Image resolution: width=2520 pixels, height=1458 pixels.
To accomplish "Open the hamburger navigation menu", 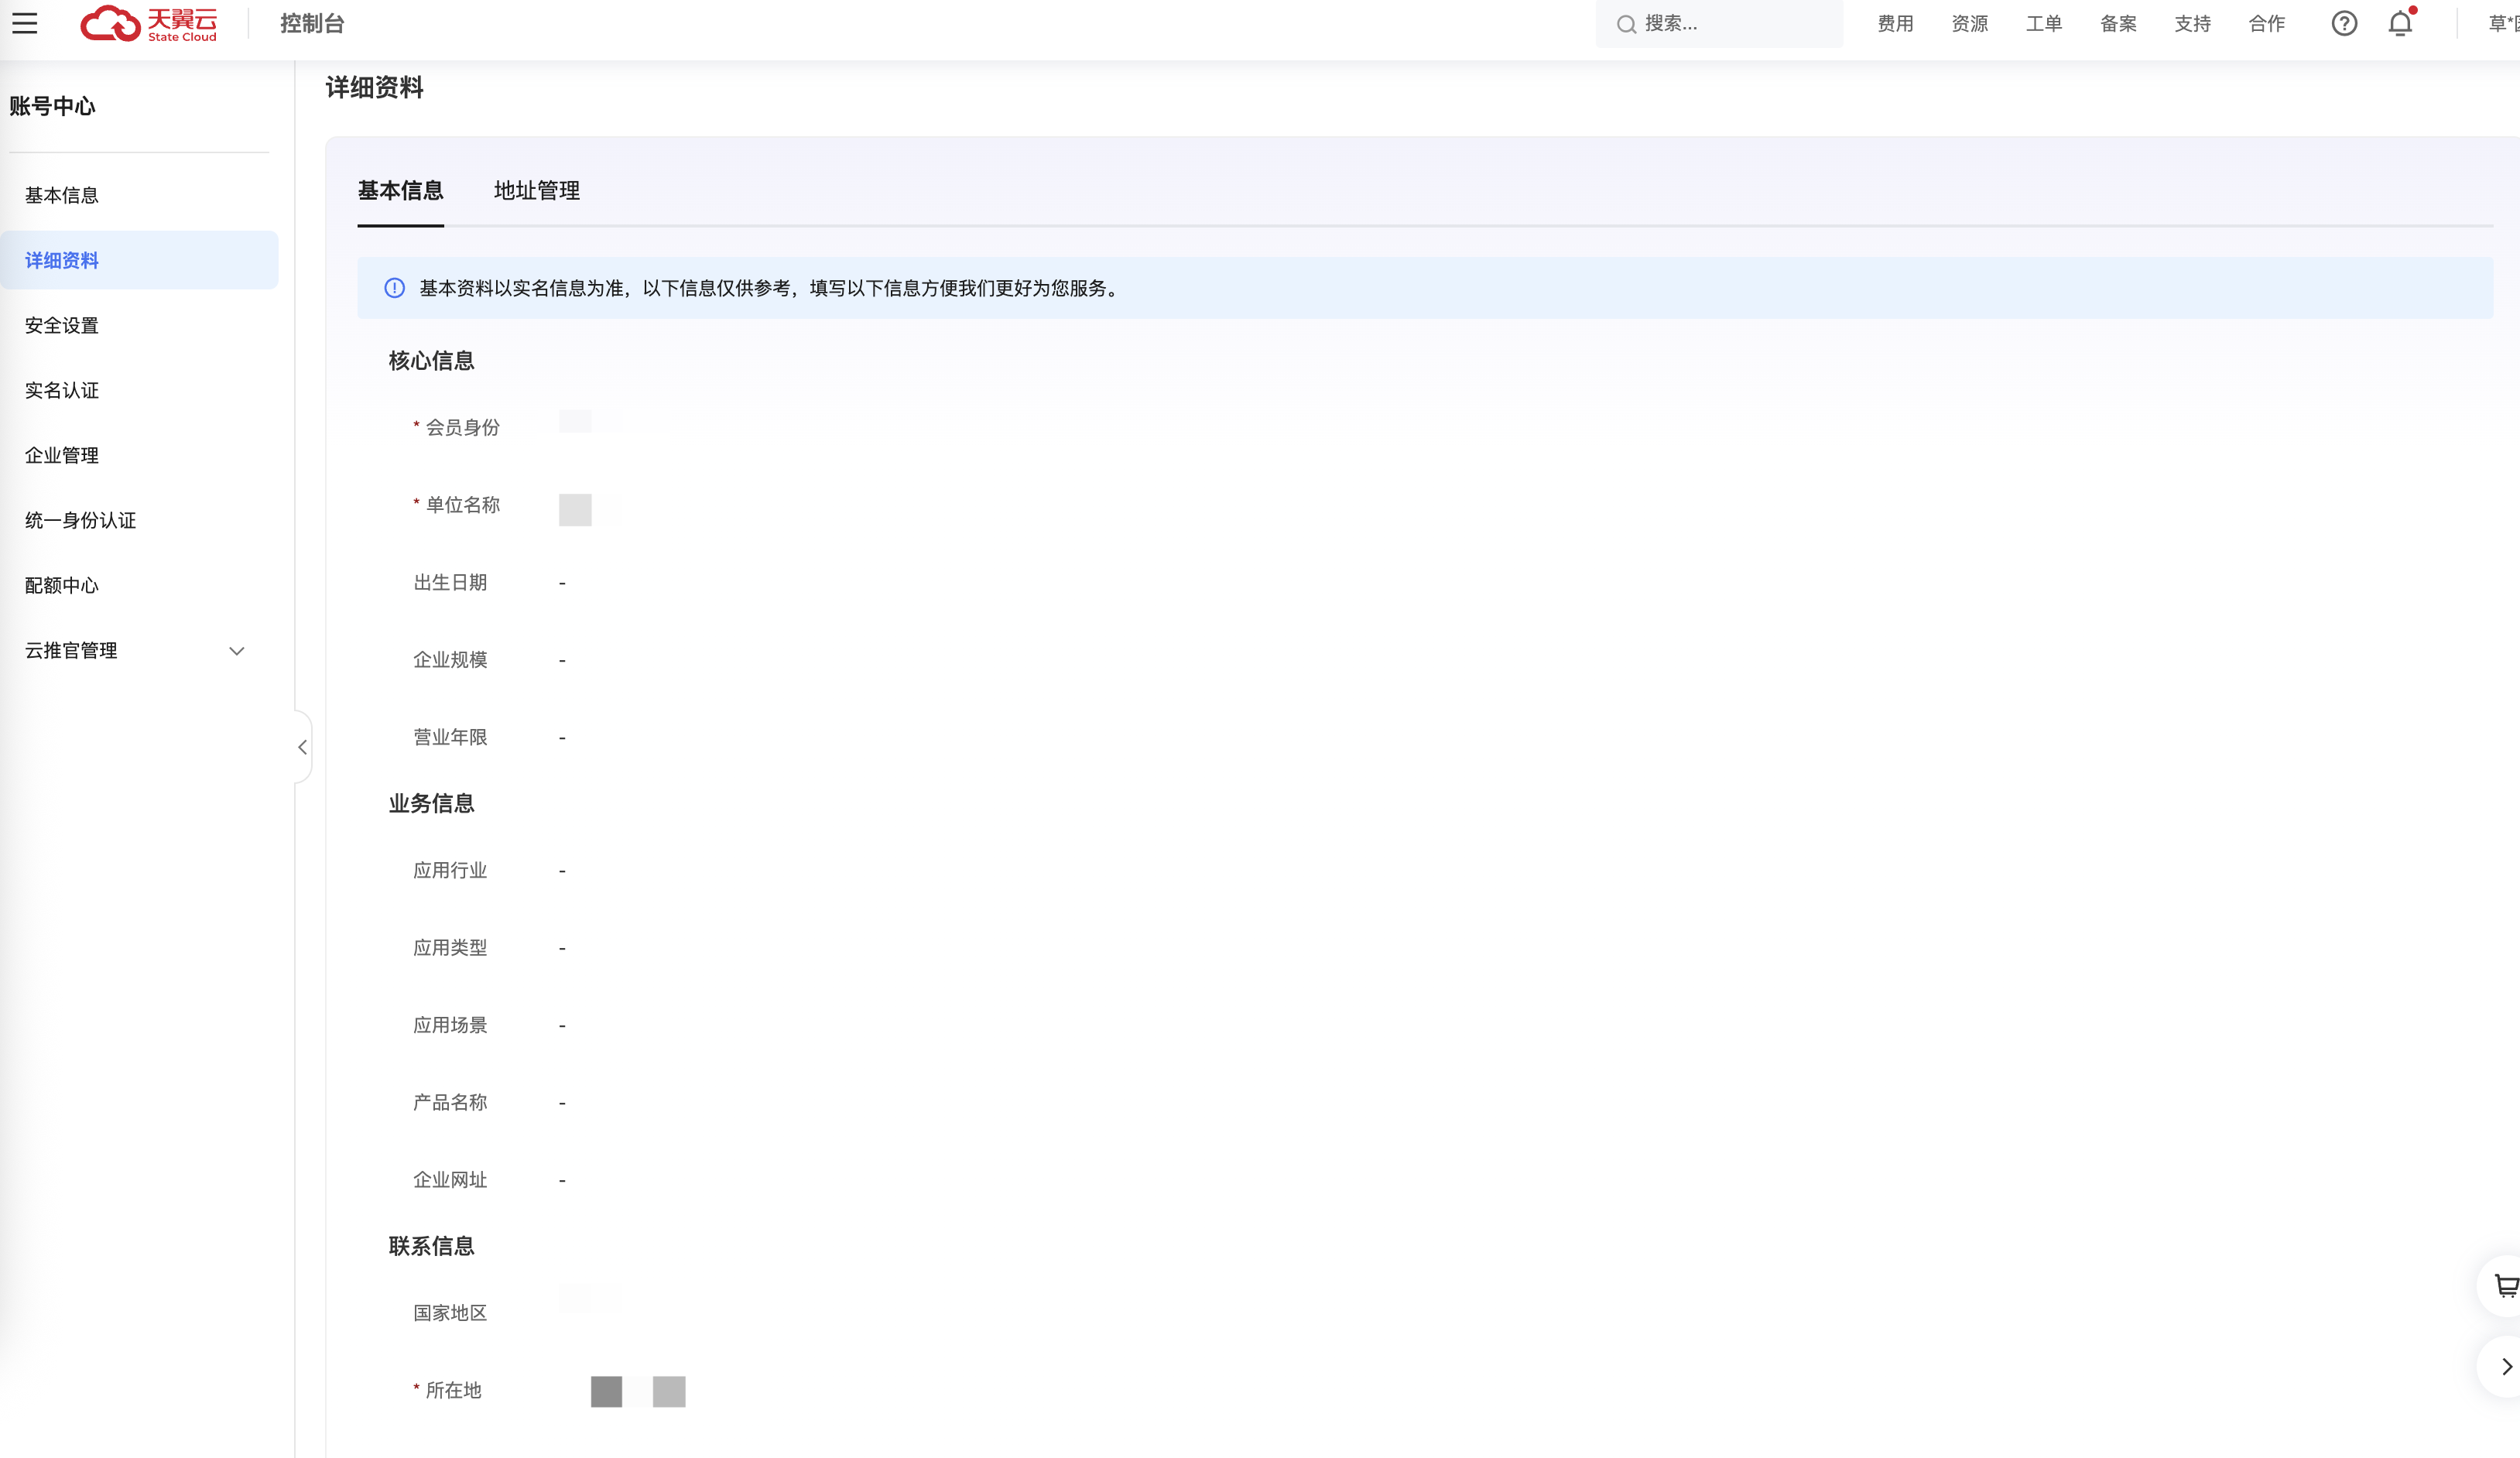I will pyautogui.click(x=25, y=23).
